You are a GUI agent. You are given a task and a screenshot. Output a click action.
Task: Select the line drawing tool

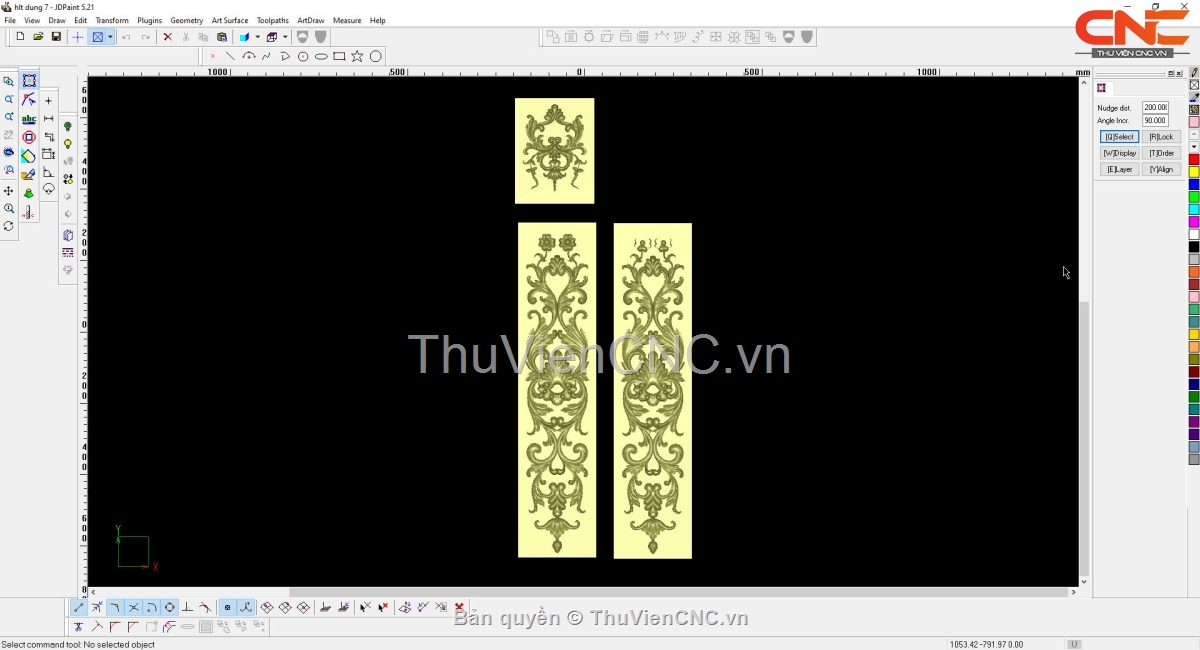tap(230, 56)
